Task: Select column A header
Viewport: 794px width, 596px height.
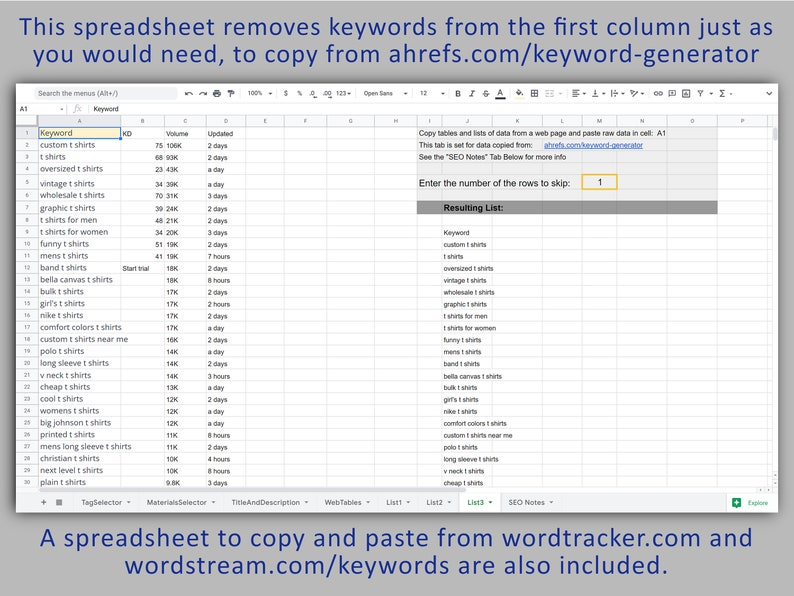Action: [x=80, y=121]
